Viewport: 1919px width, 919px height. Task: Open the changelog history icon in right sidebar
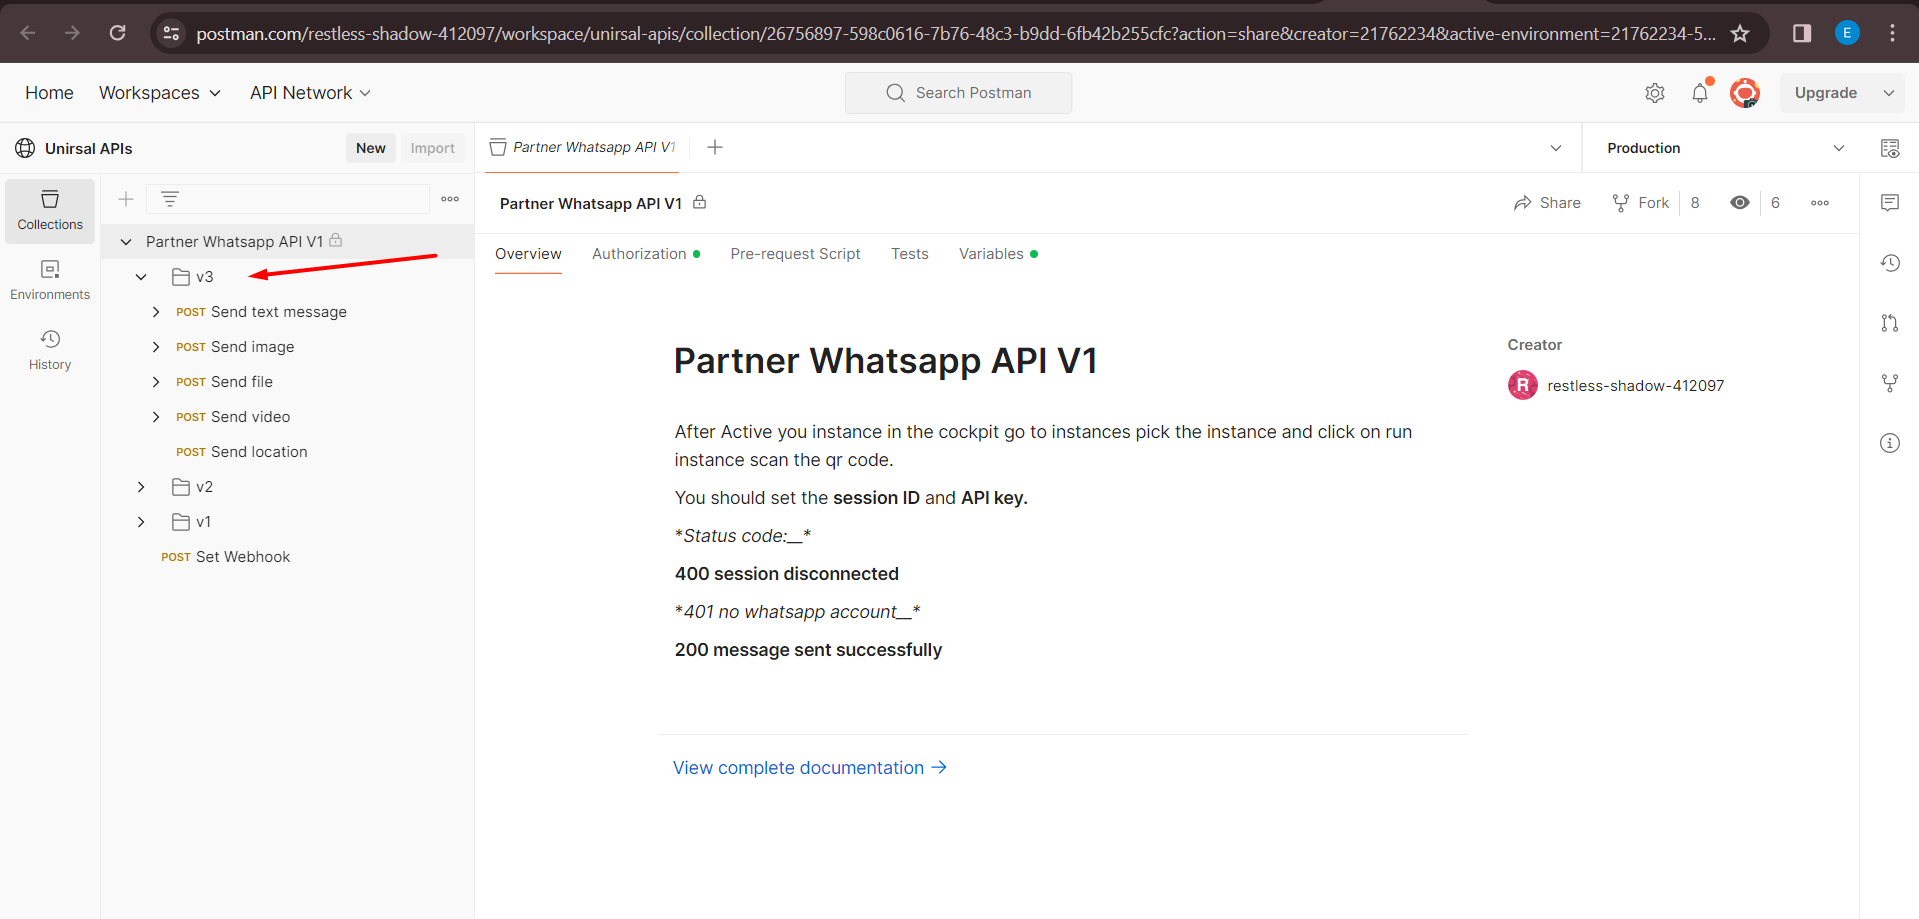point(1890,263)
